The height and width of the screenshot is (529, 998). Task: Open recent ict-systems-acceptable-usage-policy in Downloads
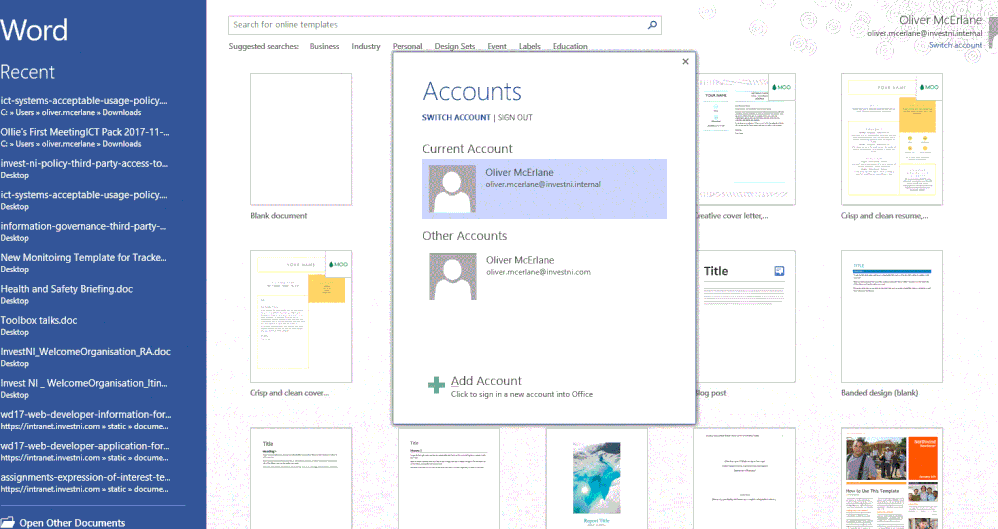coord(85,106)
